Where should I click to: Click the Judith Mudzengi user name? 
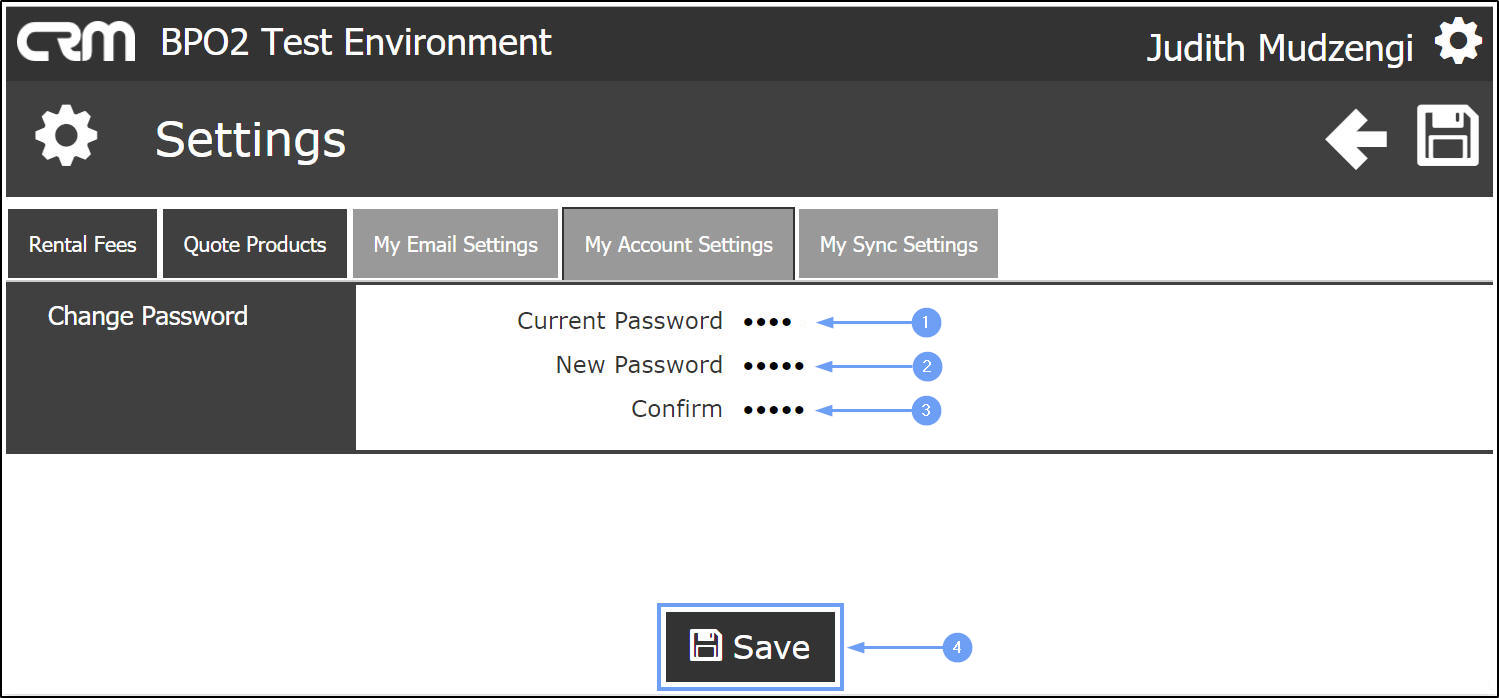[x=1279, y=47]
